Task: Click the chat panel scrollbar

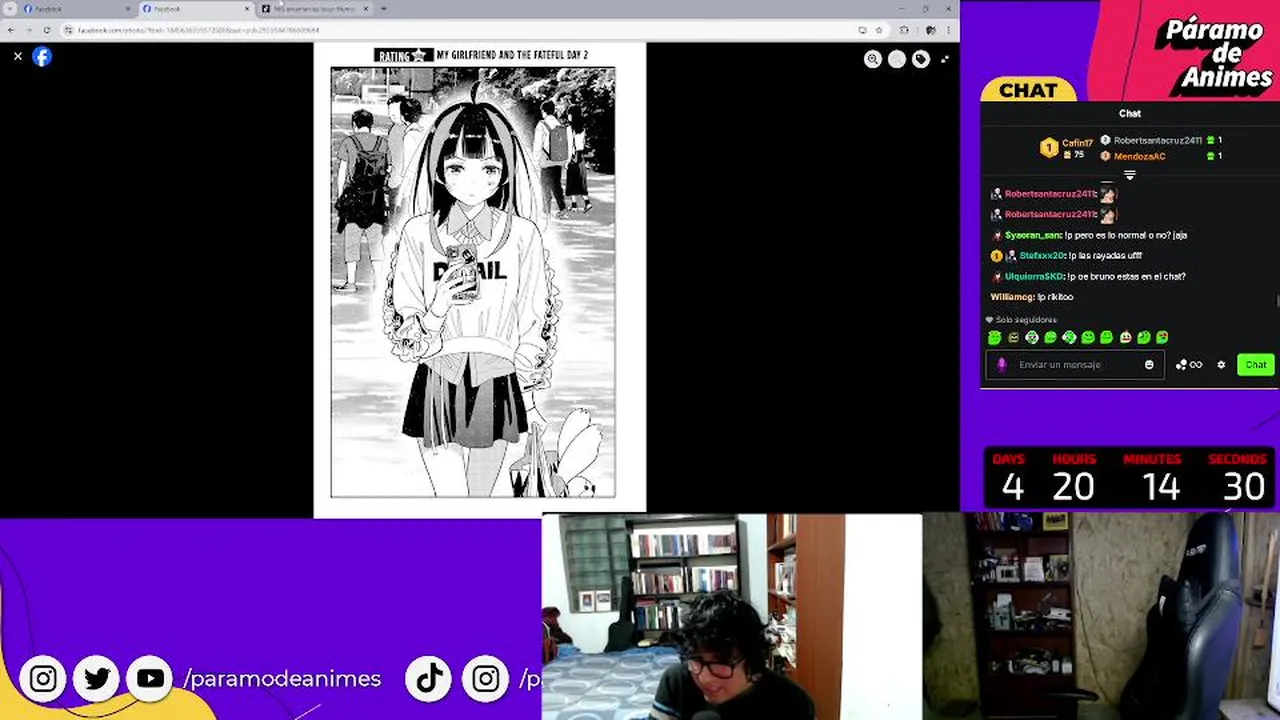Action: point(1277,300)
